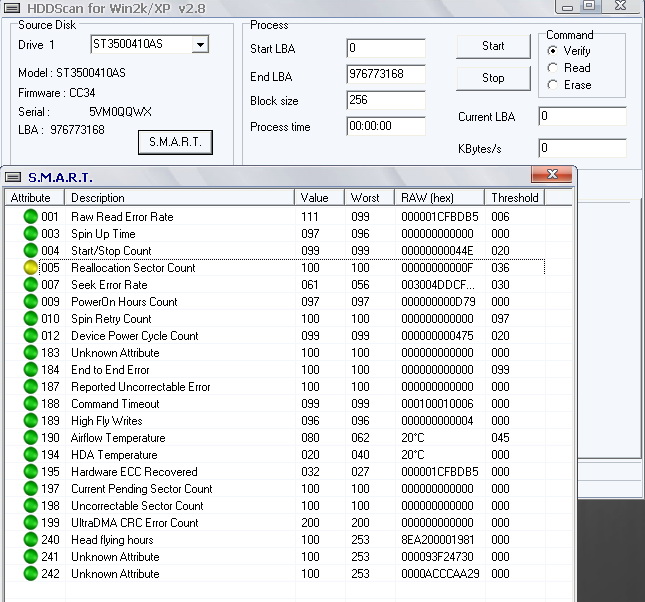Image resolution: width=645 pixels, height=602 pixels.
Task: Click RAW value 000093F24730
Action: [437, 557]
